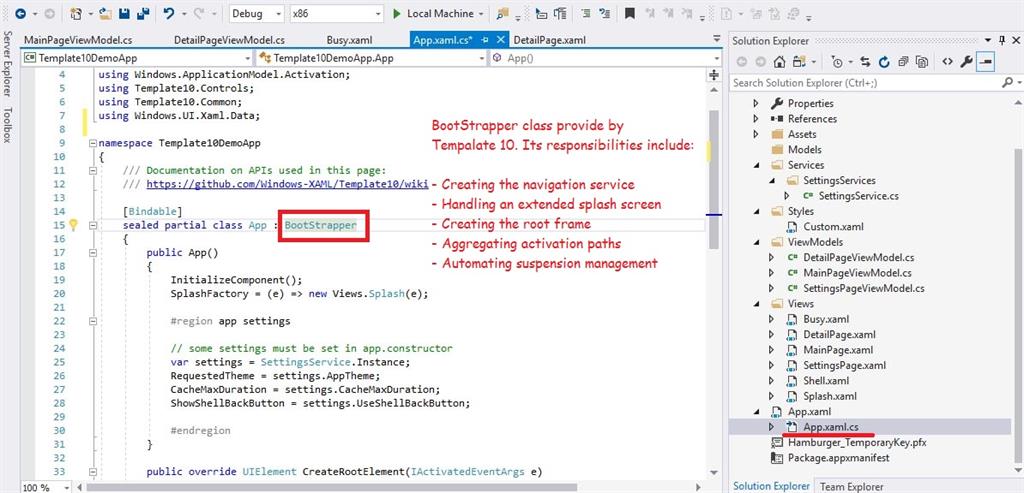The height and width of the screenshot is (493, 1024).
Task: Click View Code icon in Solution Explorer
Action: (947, 61)
